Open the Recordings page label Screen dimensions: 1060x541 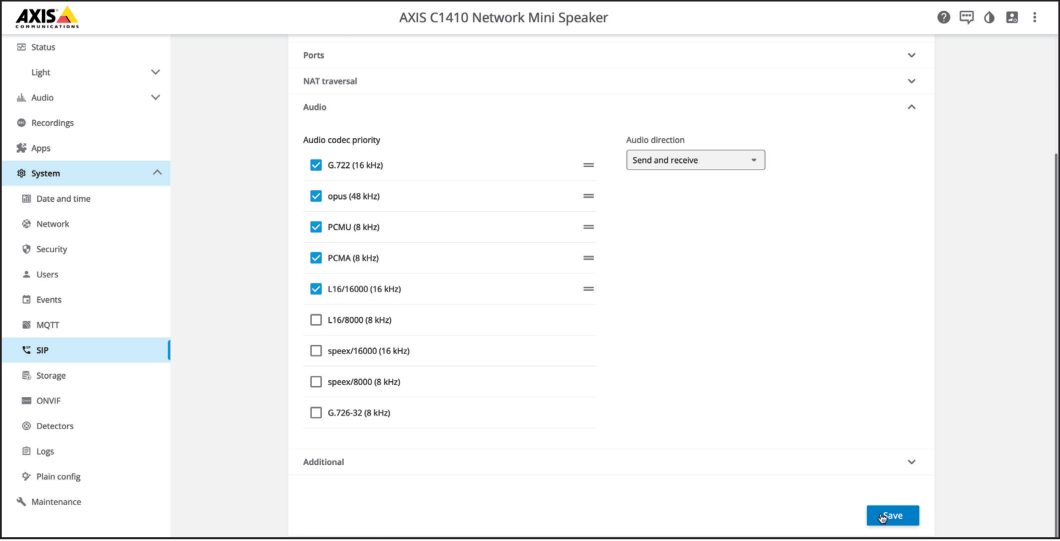pos(53,123)
